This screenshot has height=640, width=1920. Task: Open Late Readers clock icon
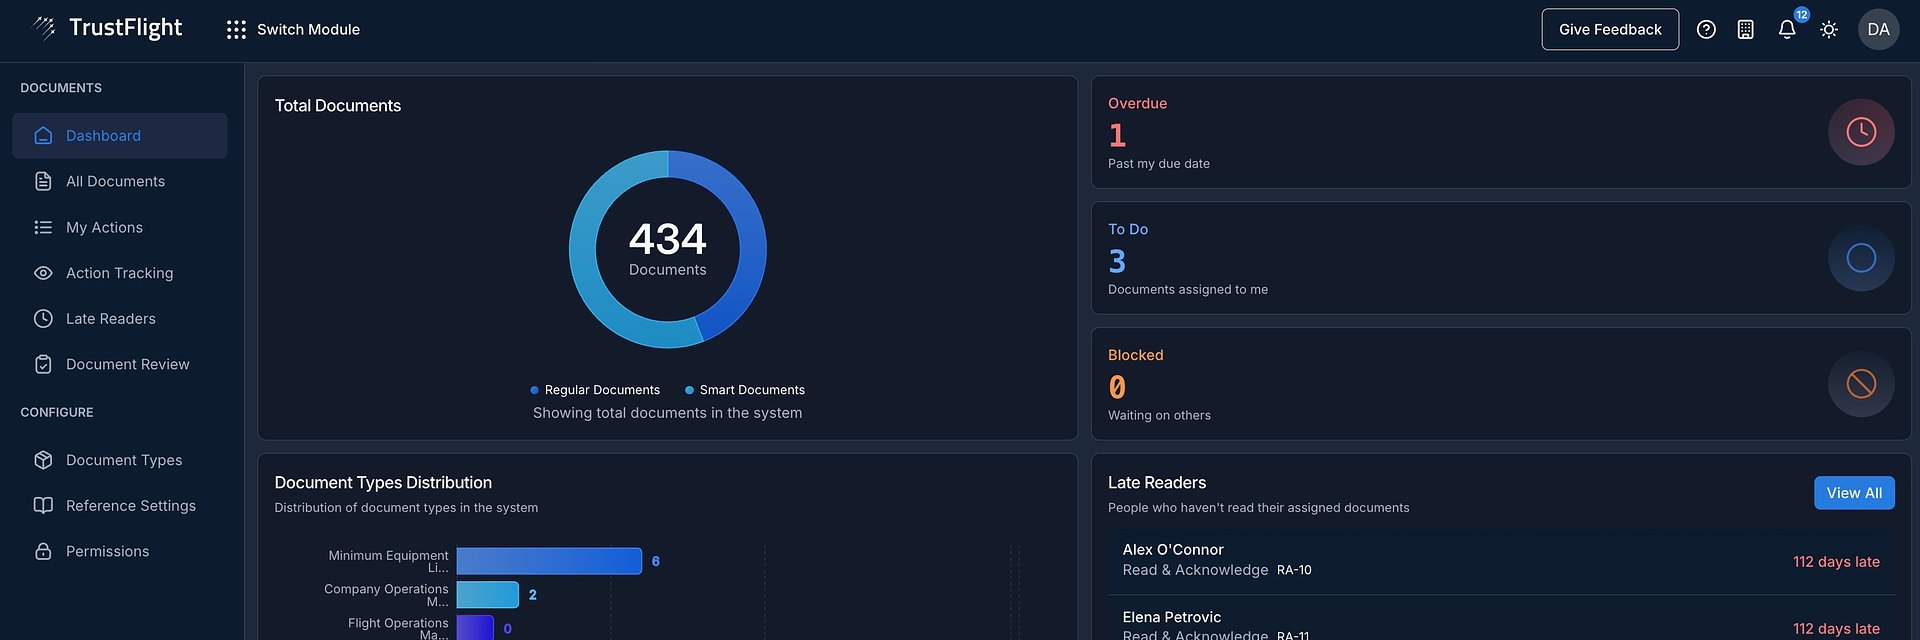[x=43, y=319]
